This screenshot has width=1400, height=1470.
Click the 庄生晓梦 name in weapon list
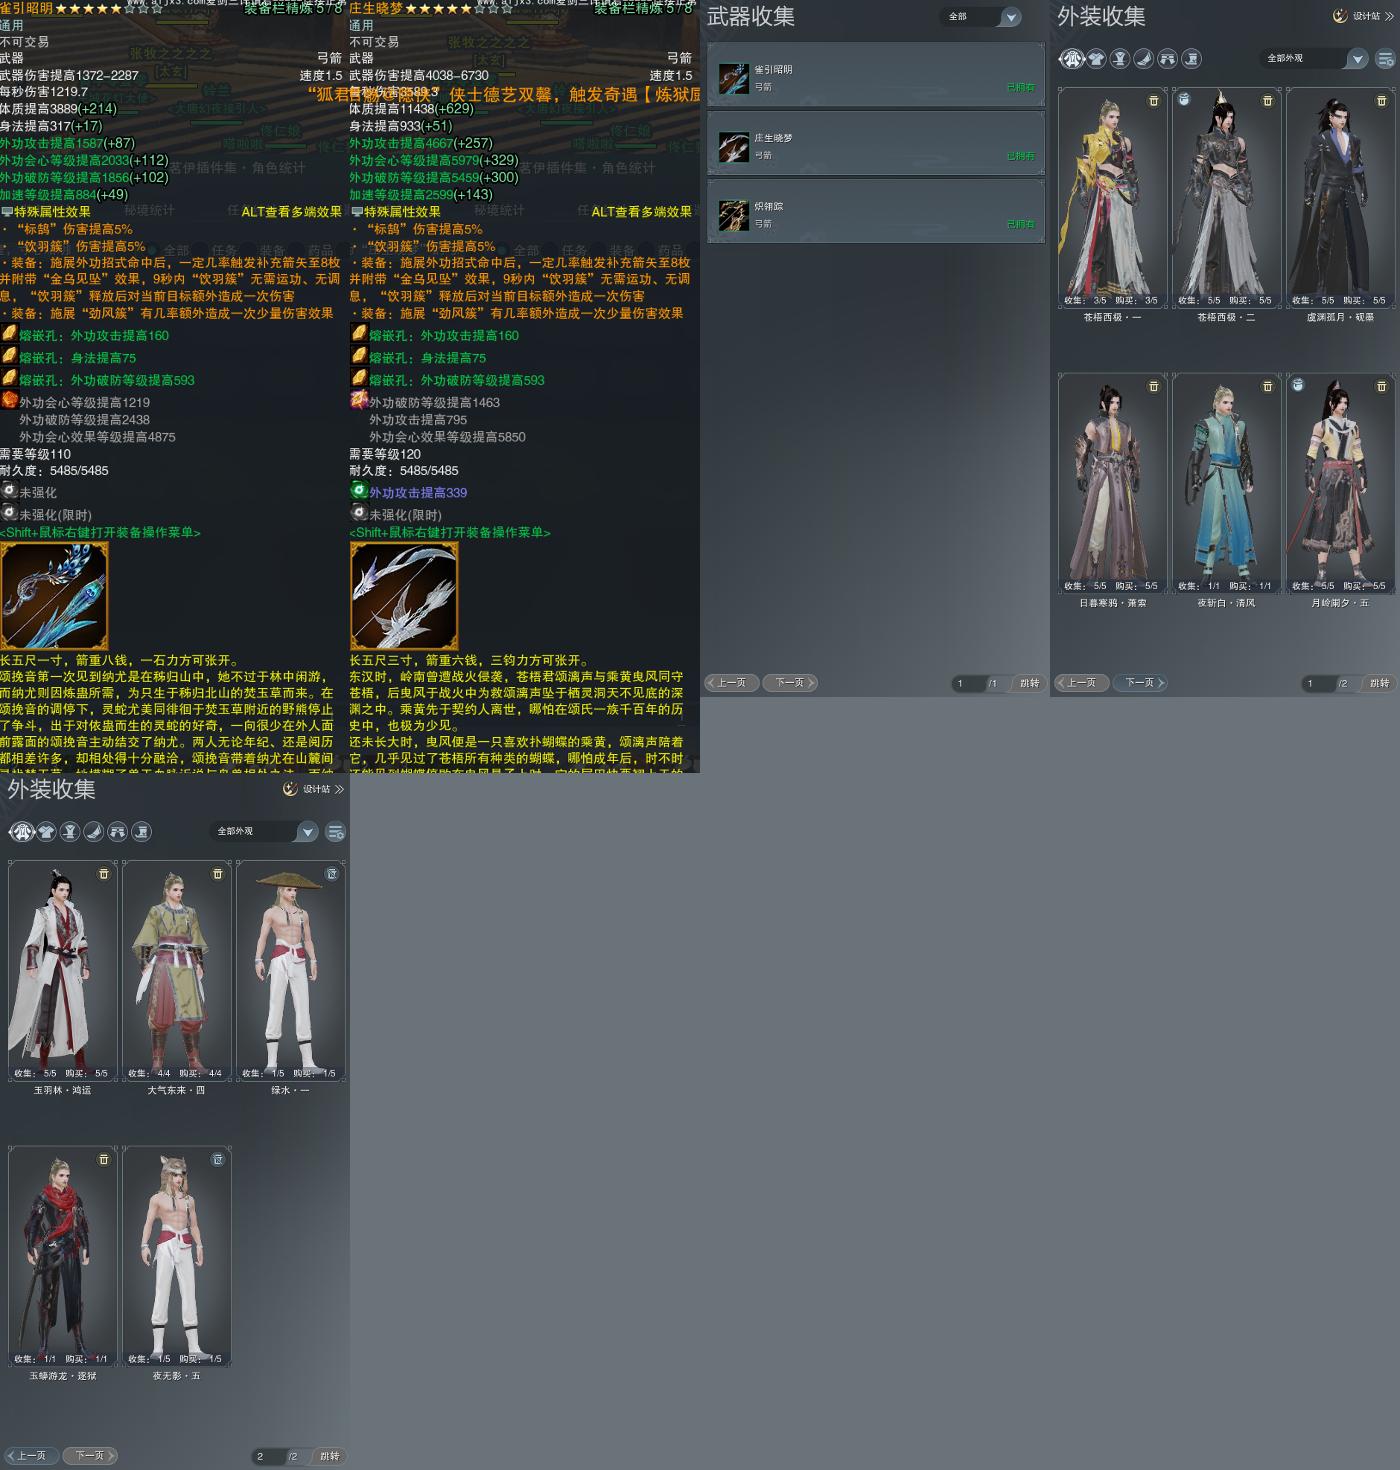(773, 138)
